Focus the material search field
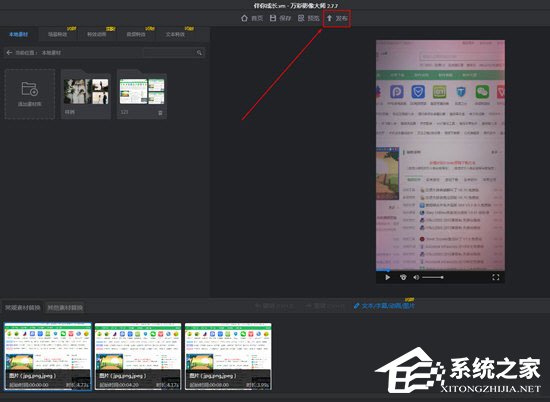 point(169,53)
